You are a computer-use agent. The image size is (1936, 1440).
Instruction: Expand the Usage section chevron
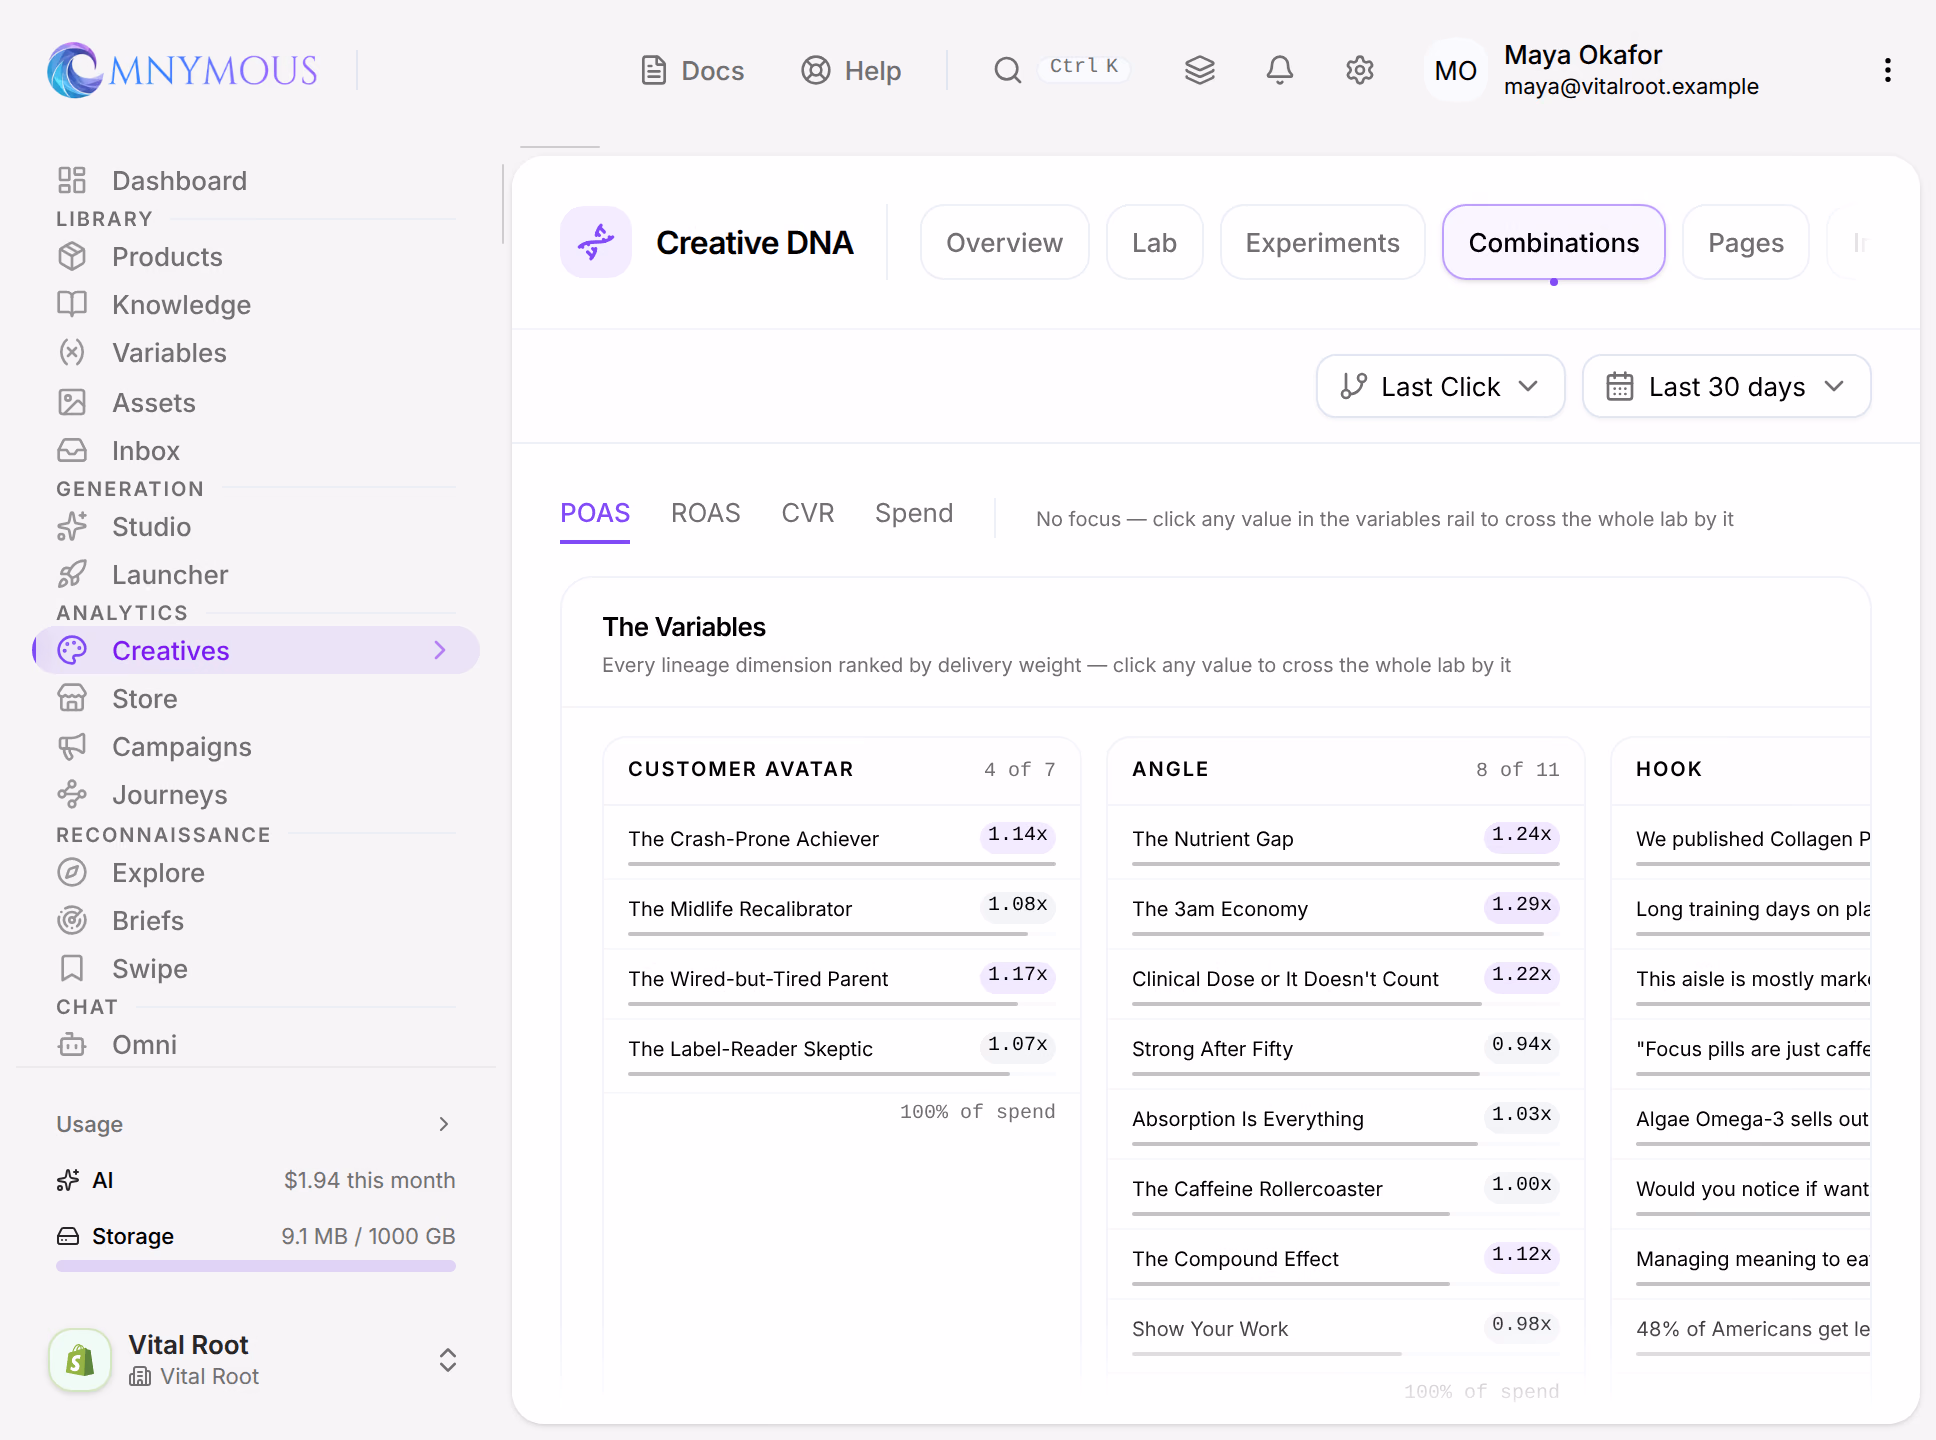coord(444,1124)
